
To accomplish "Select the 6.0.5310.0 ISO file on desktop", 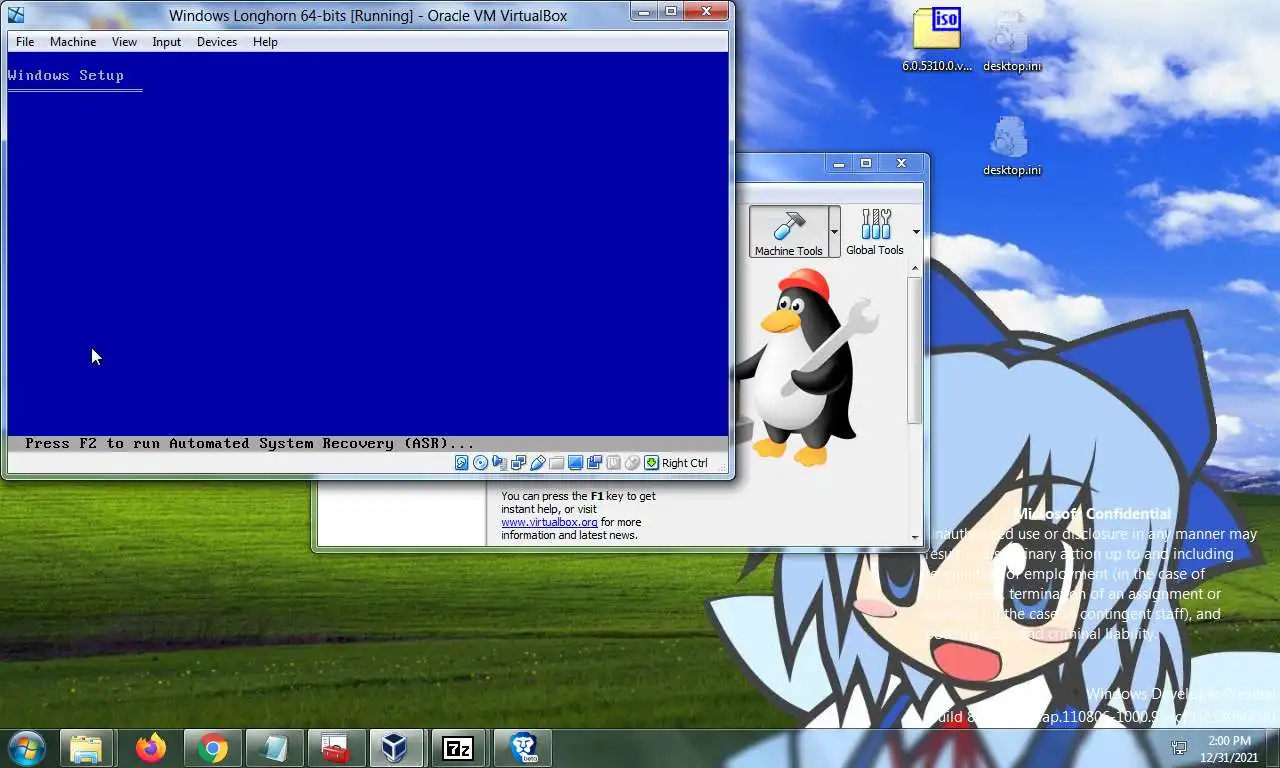I will click(x=937, y=40).
